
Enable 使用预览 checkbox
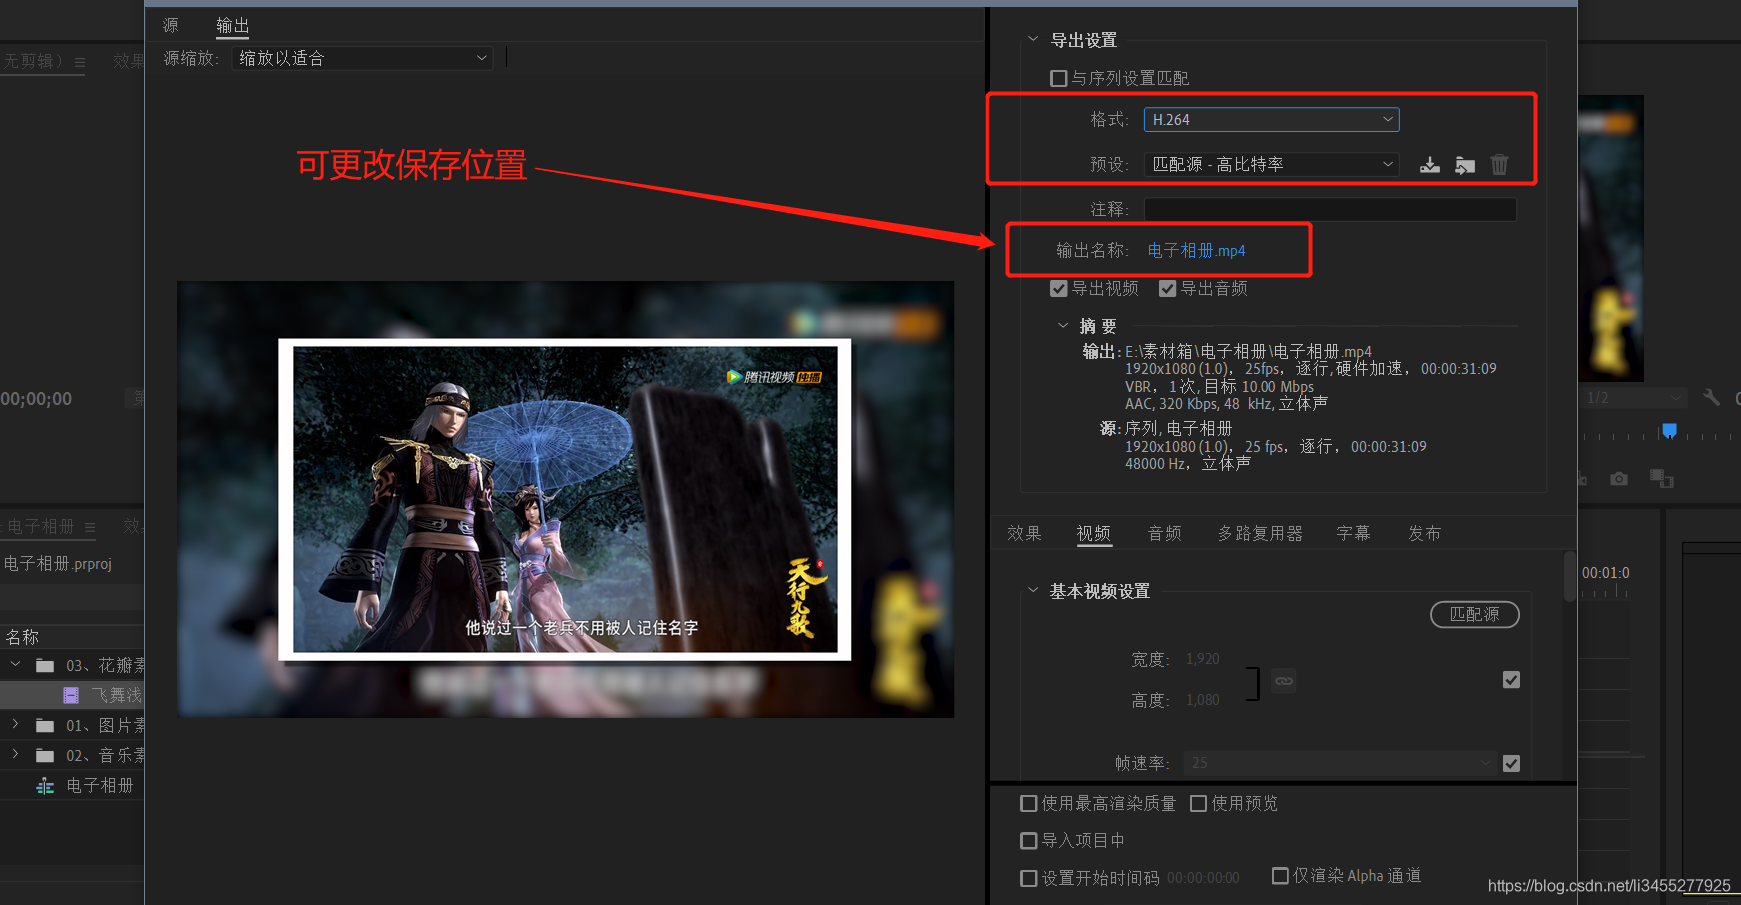[1198, 804]
